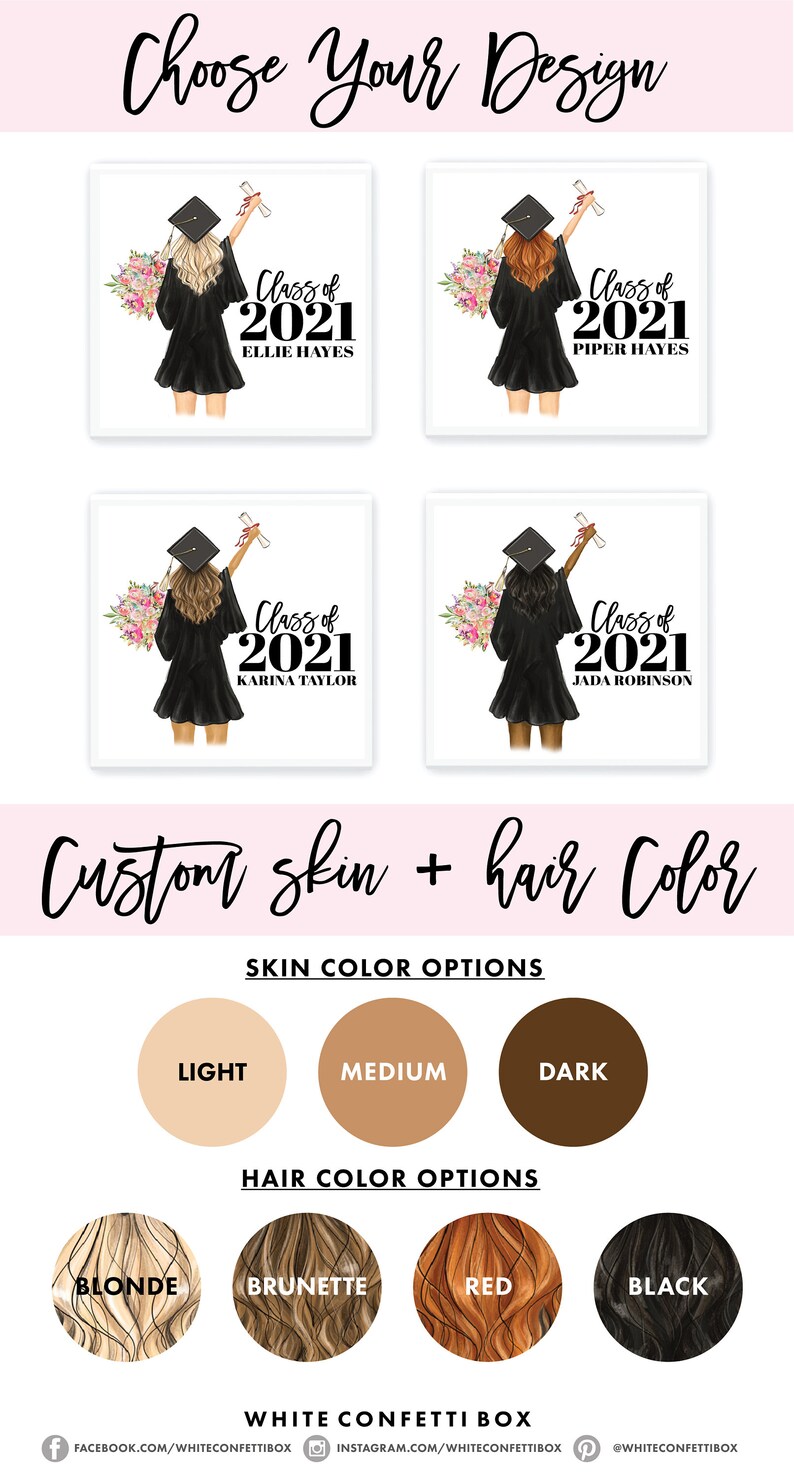Image resolution: width=794 pixels, height=1478 pixels.
Task: Click the White Confetti Box brand name
Action: (x=388, y=1418)
